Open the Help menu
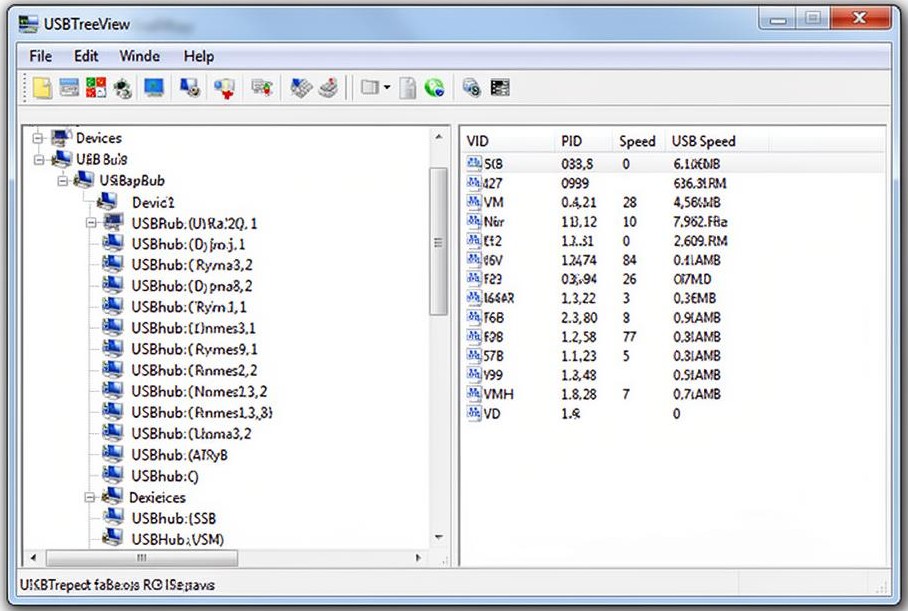The image size is (908, 611). pyautogui.click(x=198, y=56)
